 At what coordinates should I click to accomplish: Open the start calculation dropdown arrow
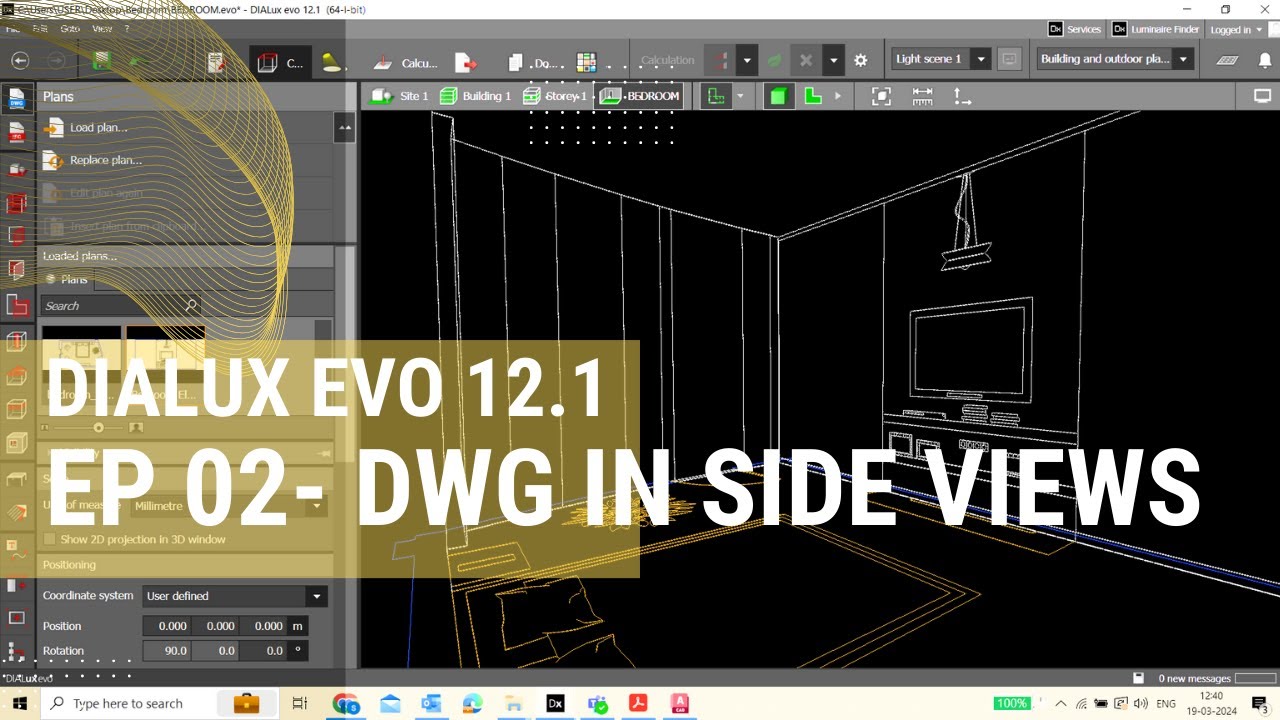[x=747, y=60]
